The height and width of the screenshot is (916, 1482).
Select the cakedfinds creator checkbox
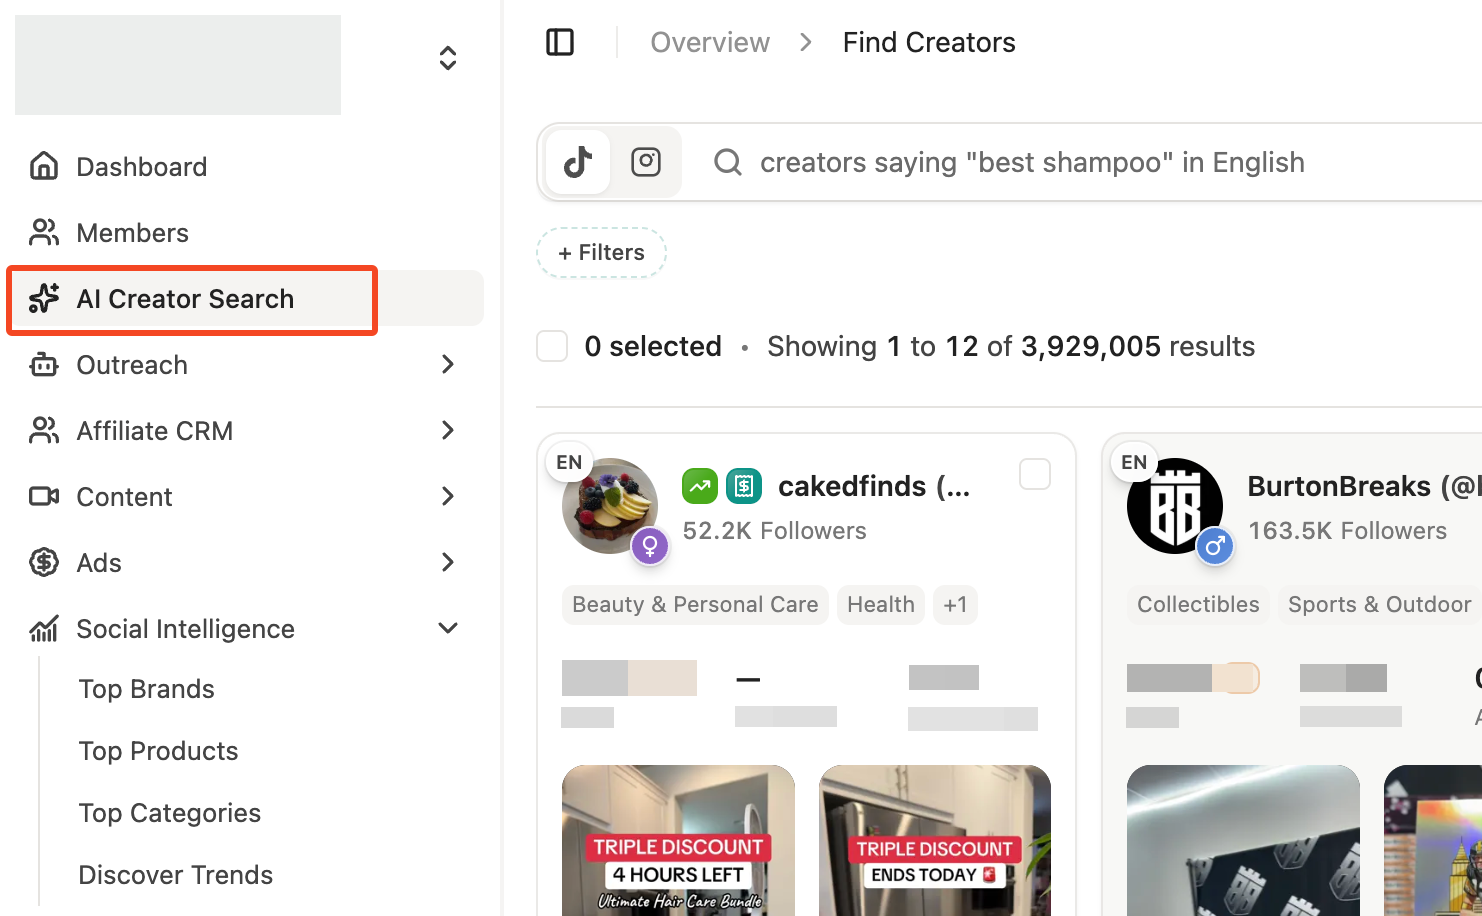coord(1035,474)
